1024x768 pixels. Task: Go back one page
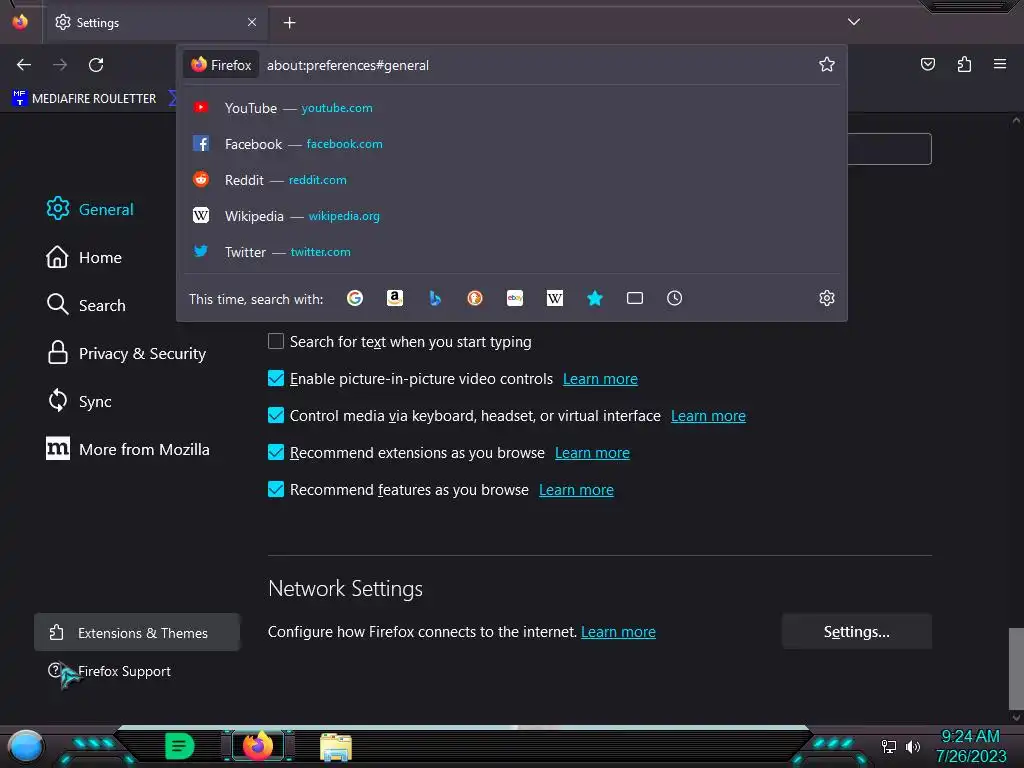24,65
